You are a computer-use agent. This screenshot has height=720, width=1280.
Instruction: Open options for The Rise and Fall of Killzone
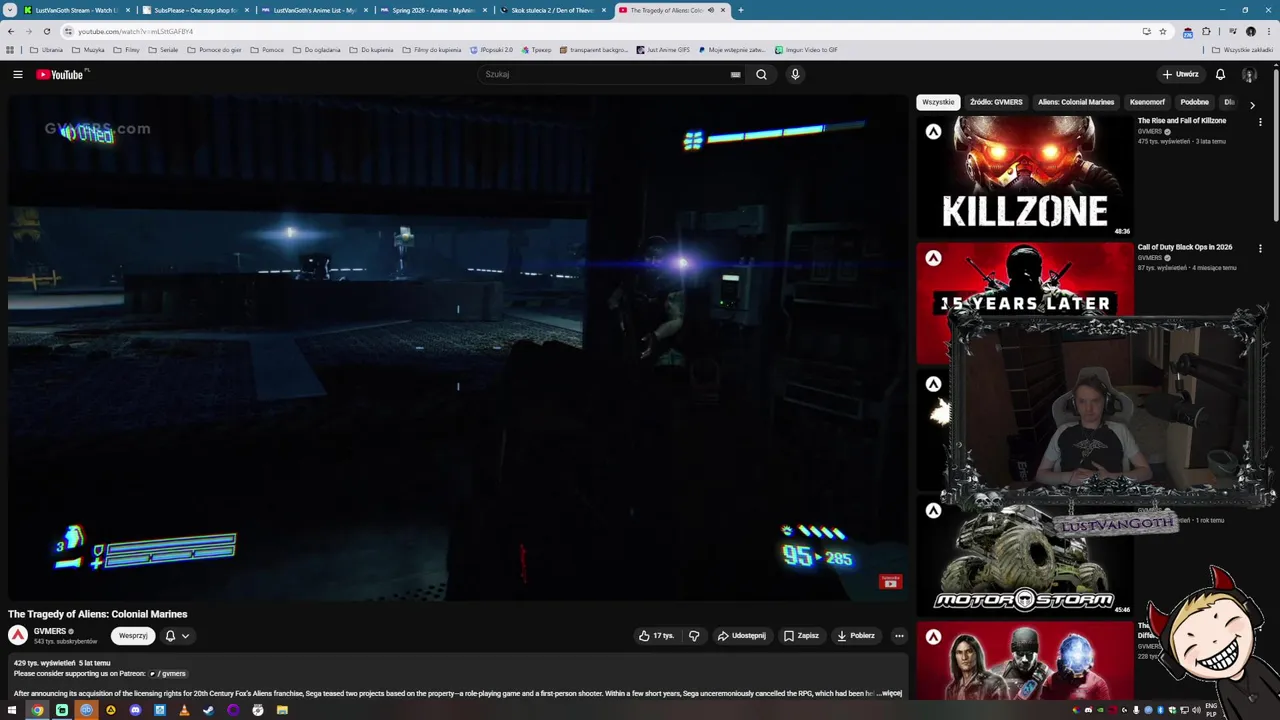pyautogui.click(x=1260, y=122)
